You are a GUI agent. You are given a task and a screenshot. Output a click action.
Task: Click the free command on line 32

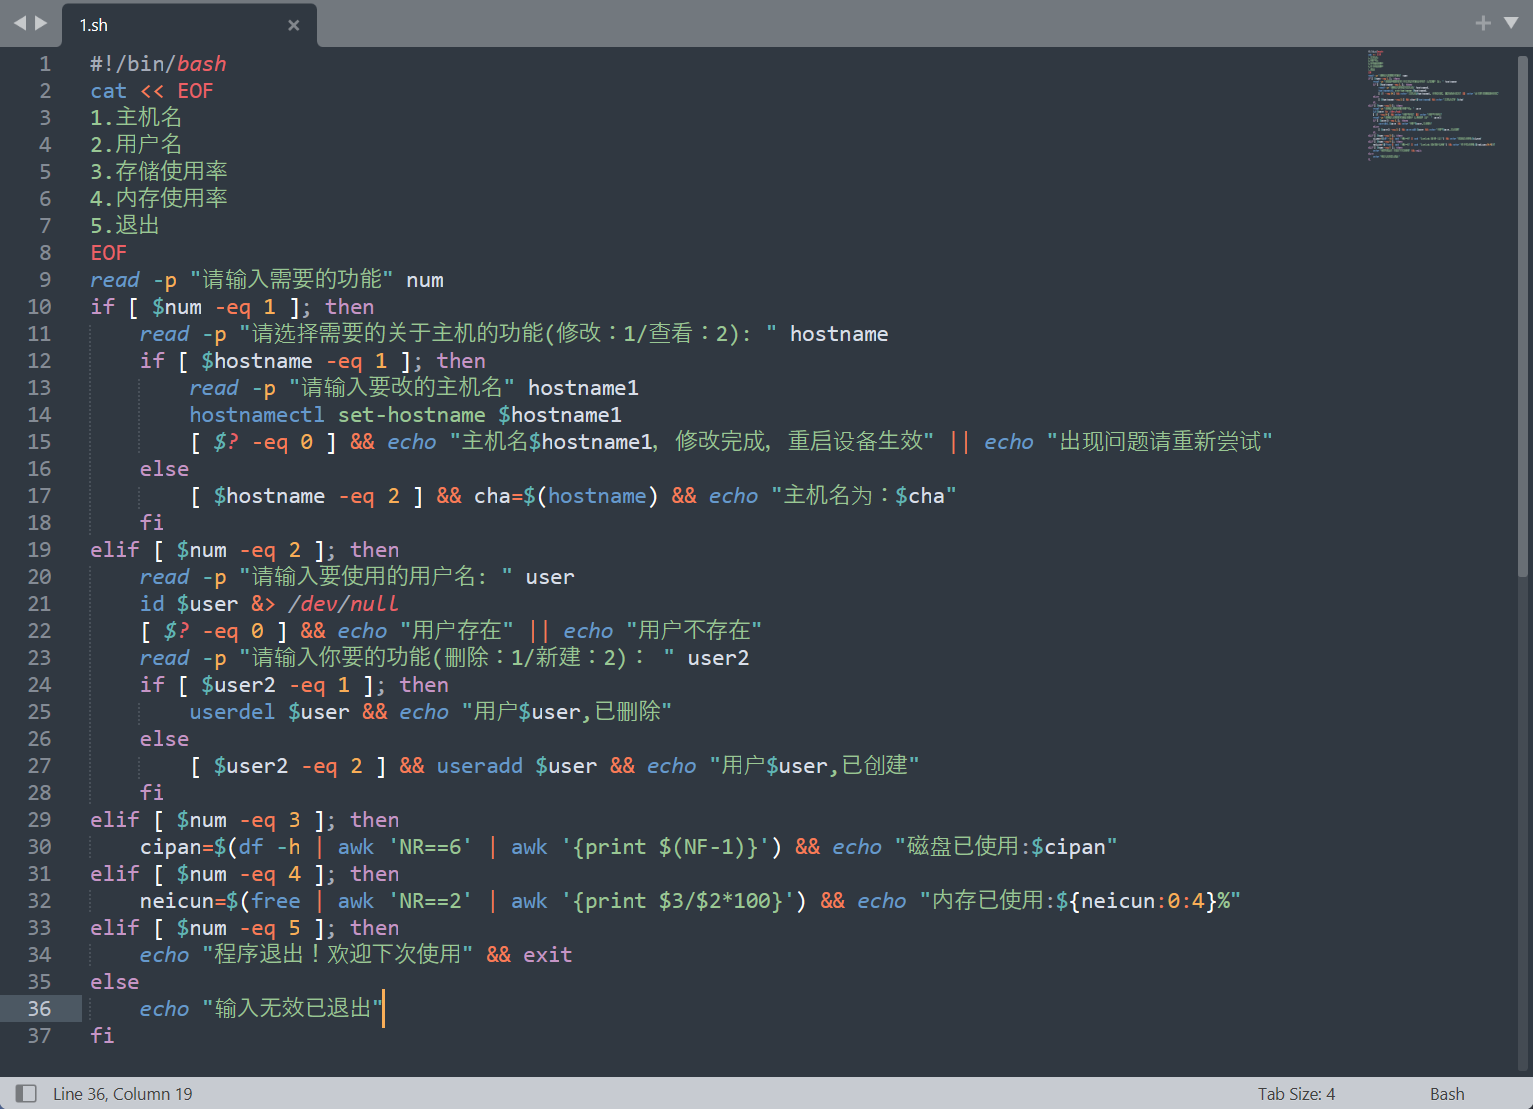276,900
